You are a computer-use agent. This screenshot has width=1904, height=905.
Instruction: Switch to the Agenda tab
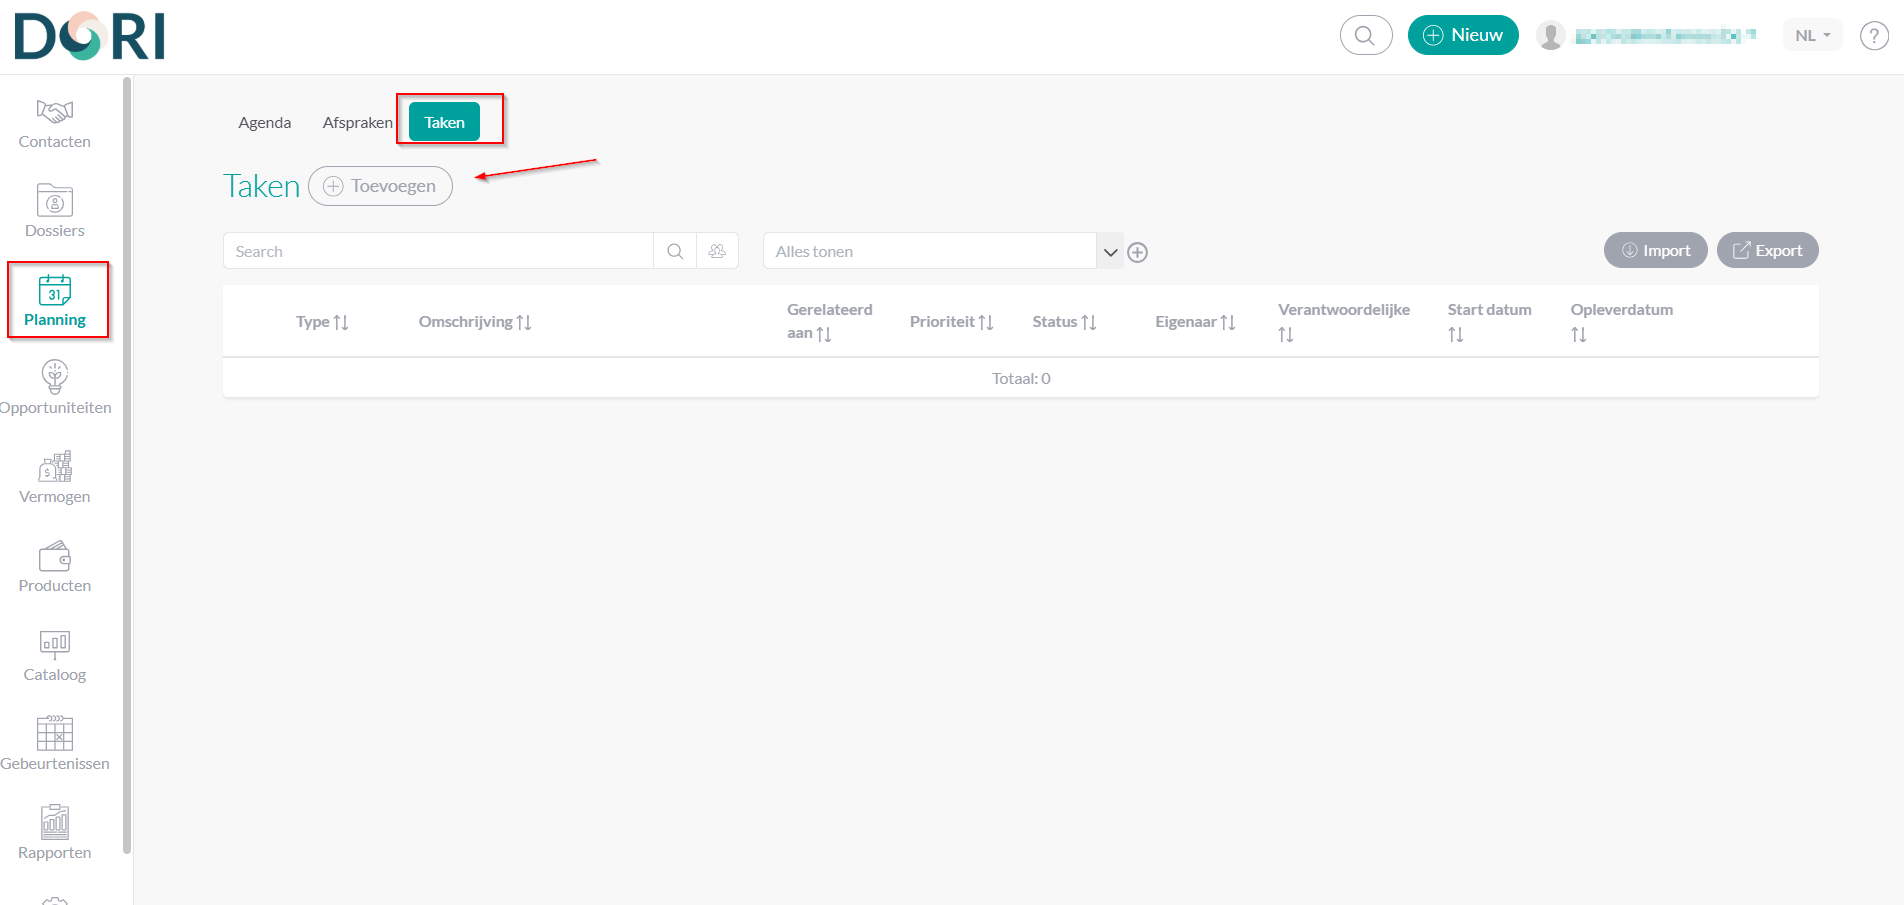[265, 123]
